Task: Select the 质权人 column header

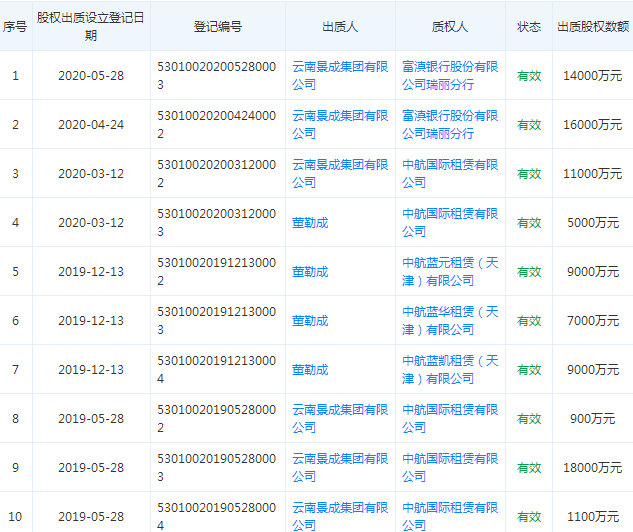Action: click(x=450, y=27)
